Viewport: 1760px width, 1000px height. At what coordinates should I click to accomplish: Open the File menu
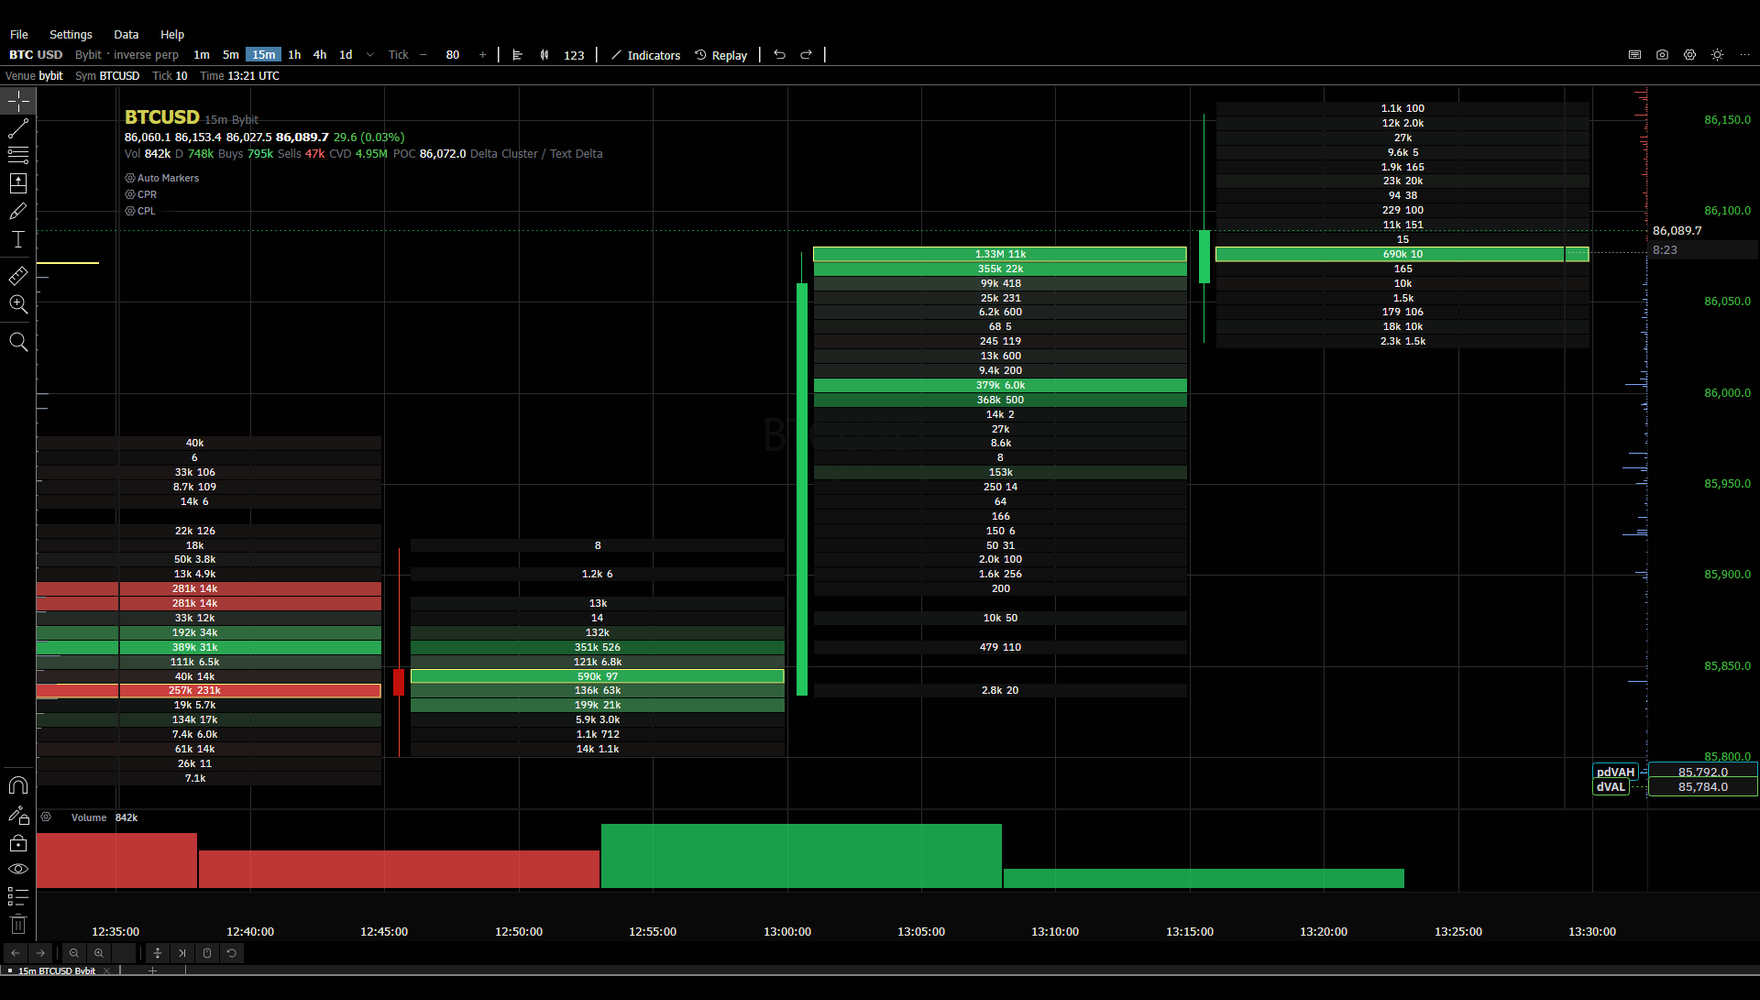pyautogui.click(x=19, y=34)
